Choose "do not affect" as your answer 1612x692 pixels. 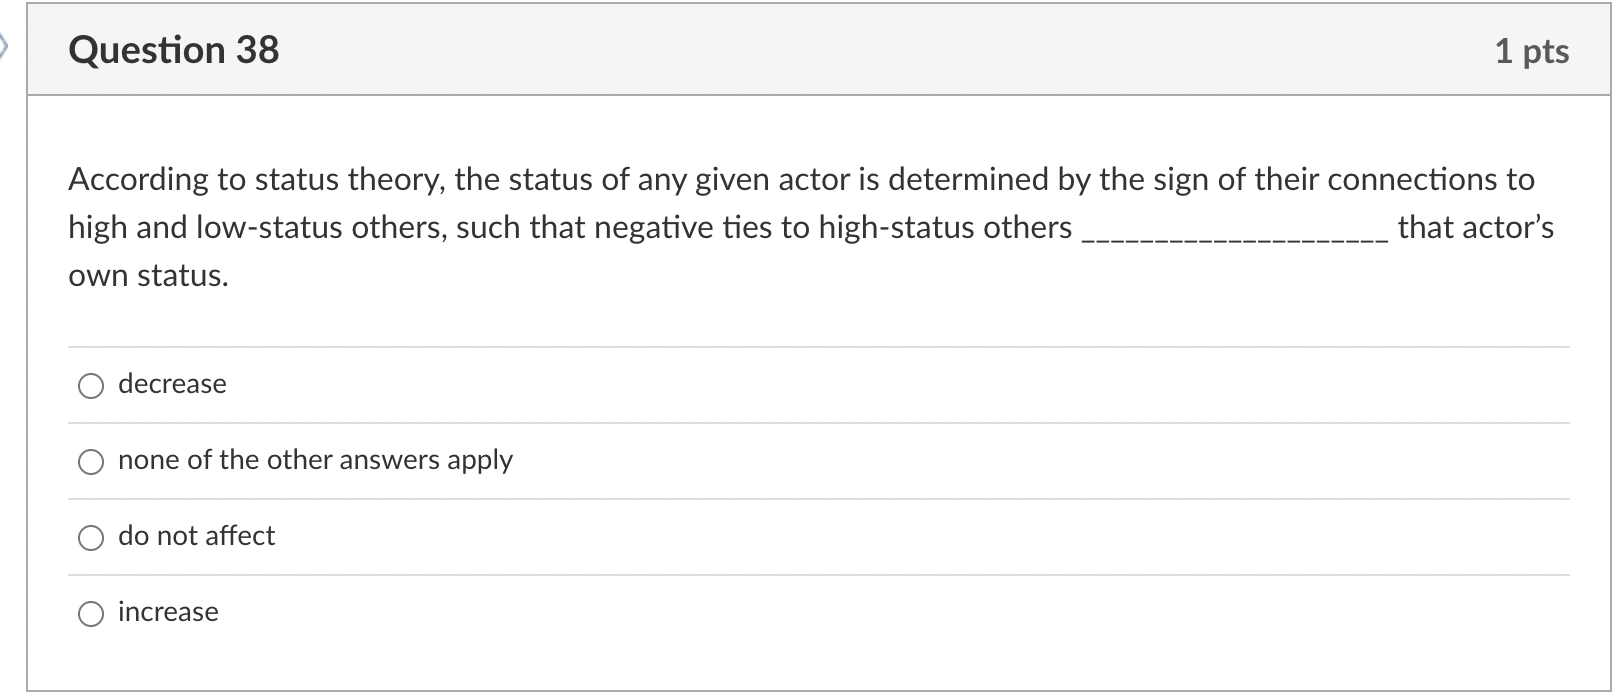pos(91,537)
